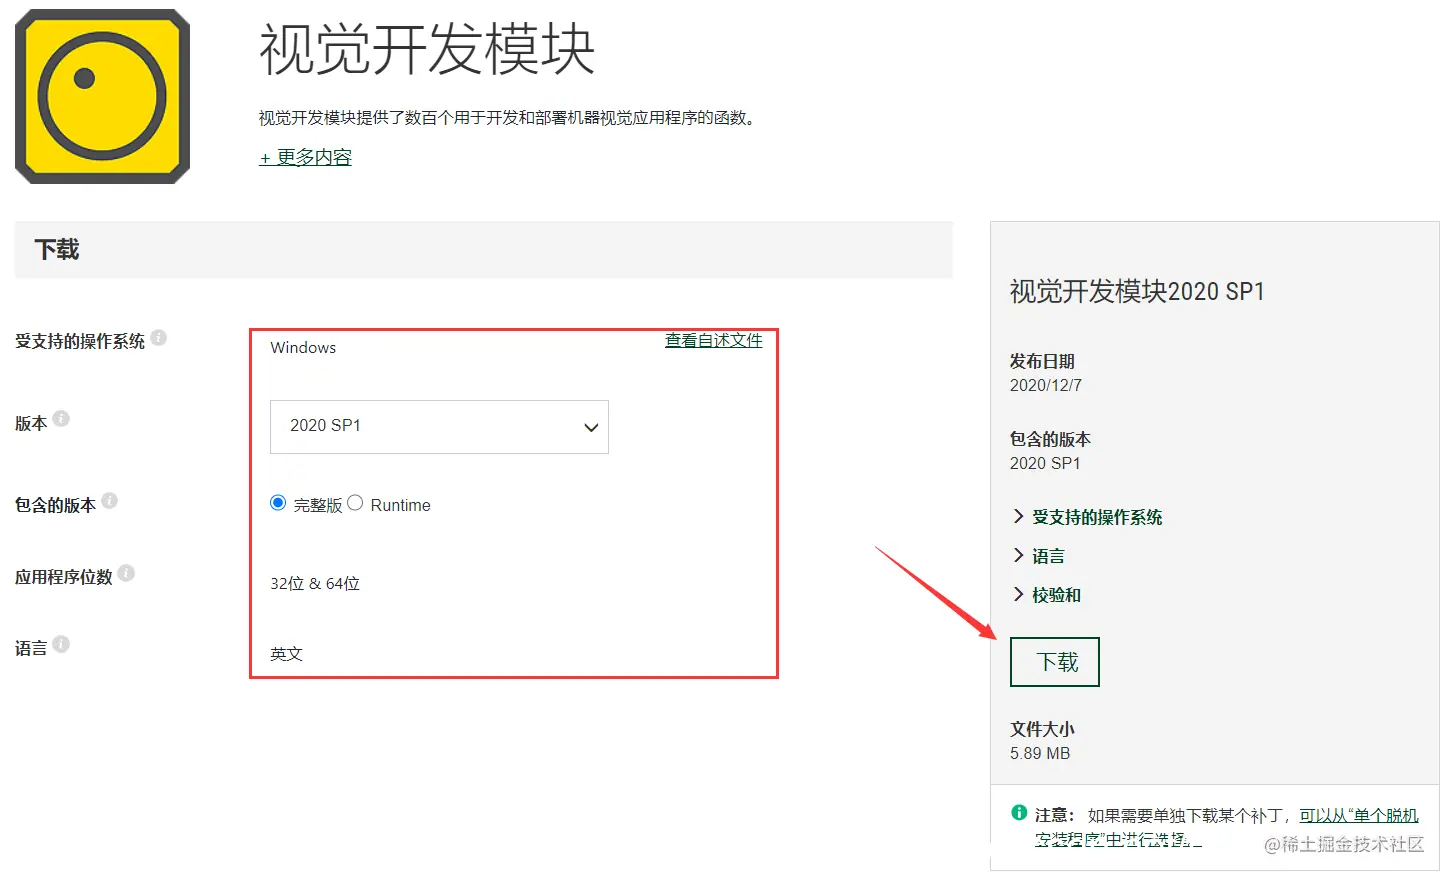Image resolution: width=1449 pixels, height=879 pixels.
Task: Click the 英文 language value
Action: (x=286, y=654)
